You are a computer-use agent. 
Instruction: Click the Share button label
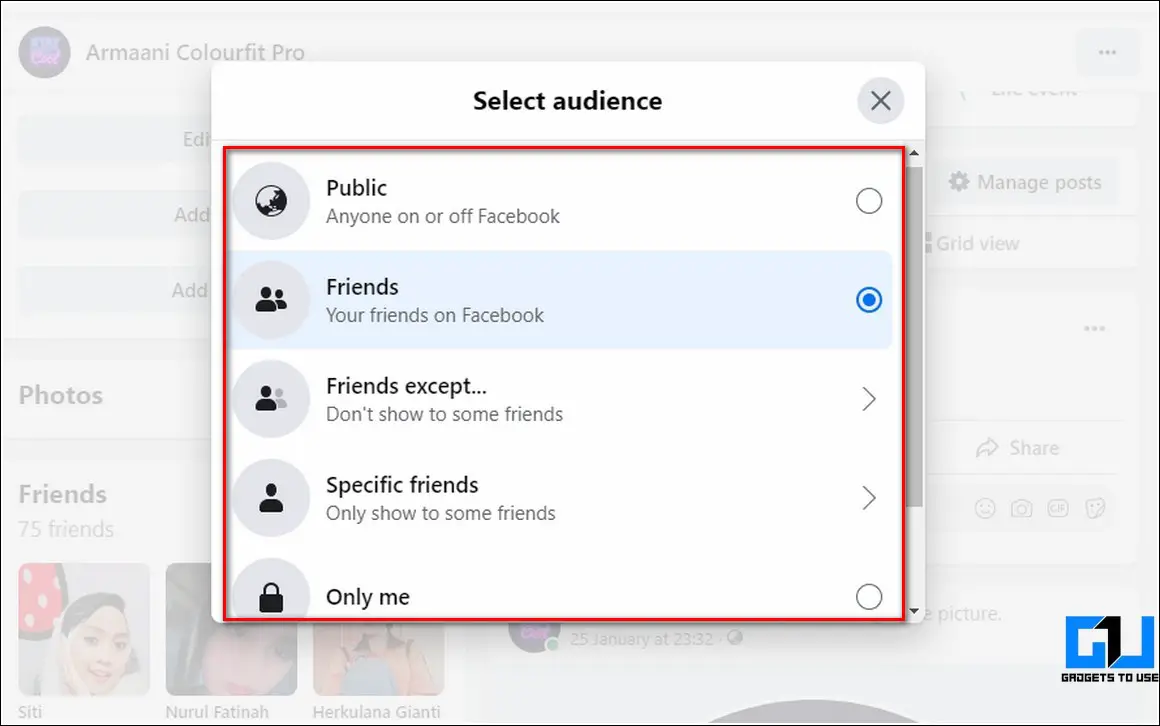coord(1034,448)
